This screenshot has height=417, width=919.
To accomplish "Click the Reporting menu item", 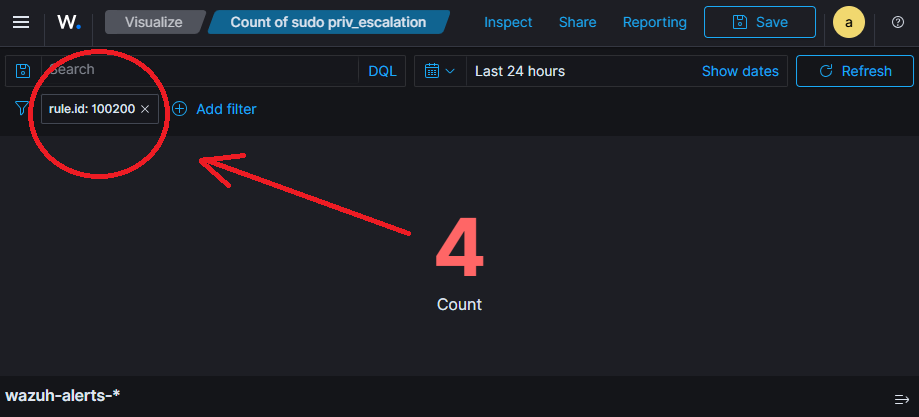I will point(654,22).
